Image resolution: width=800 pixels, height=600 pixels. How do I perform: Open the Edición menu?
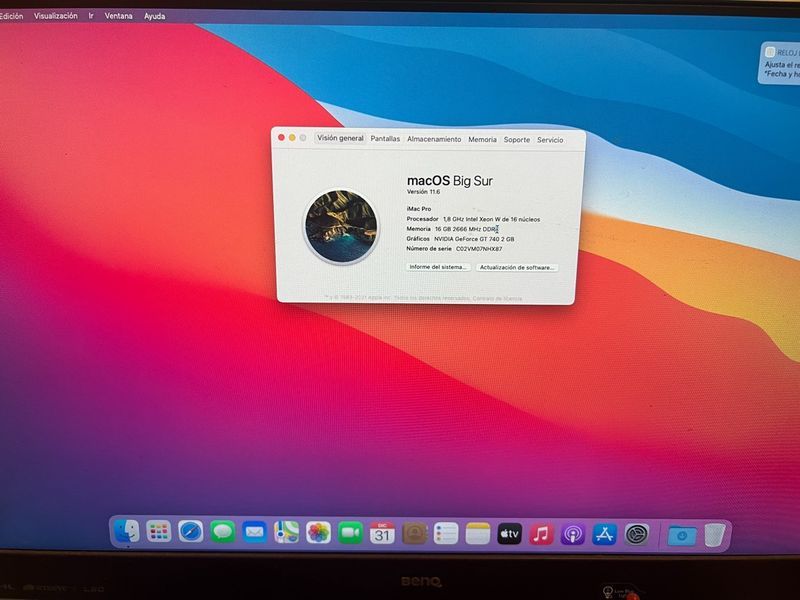tap(11, 16)
